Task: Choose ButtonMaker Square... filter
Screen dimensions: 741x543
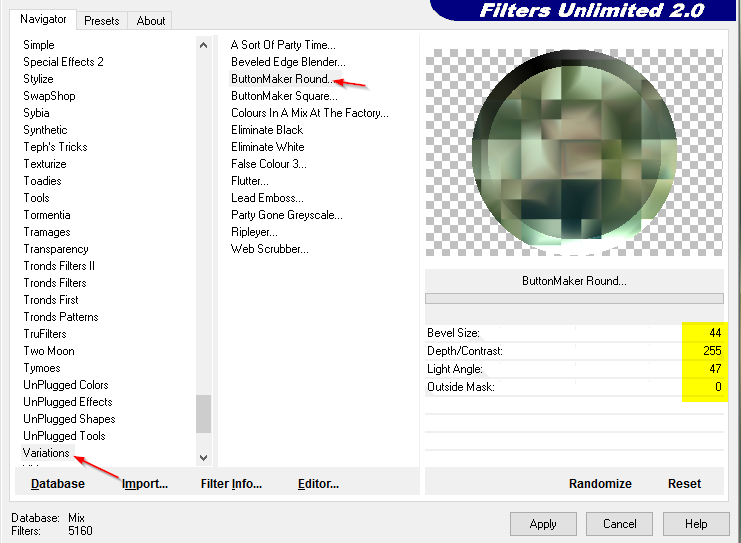Action: click(x=284, y=96)
